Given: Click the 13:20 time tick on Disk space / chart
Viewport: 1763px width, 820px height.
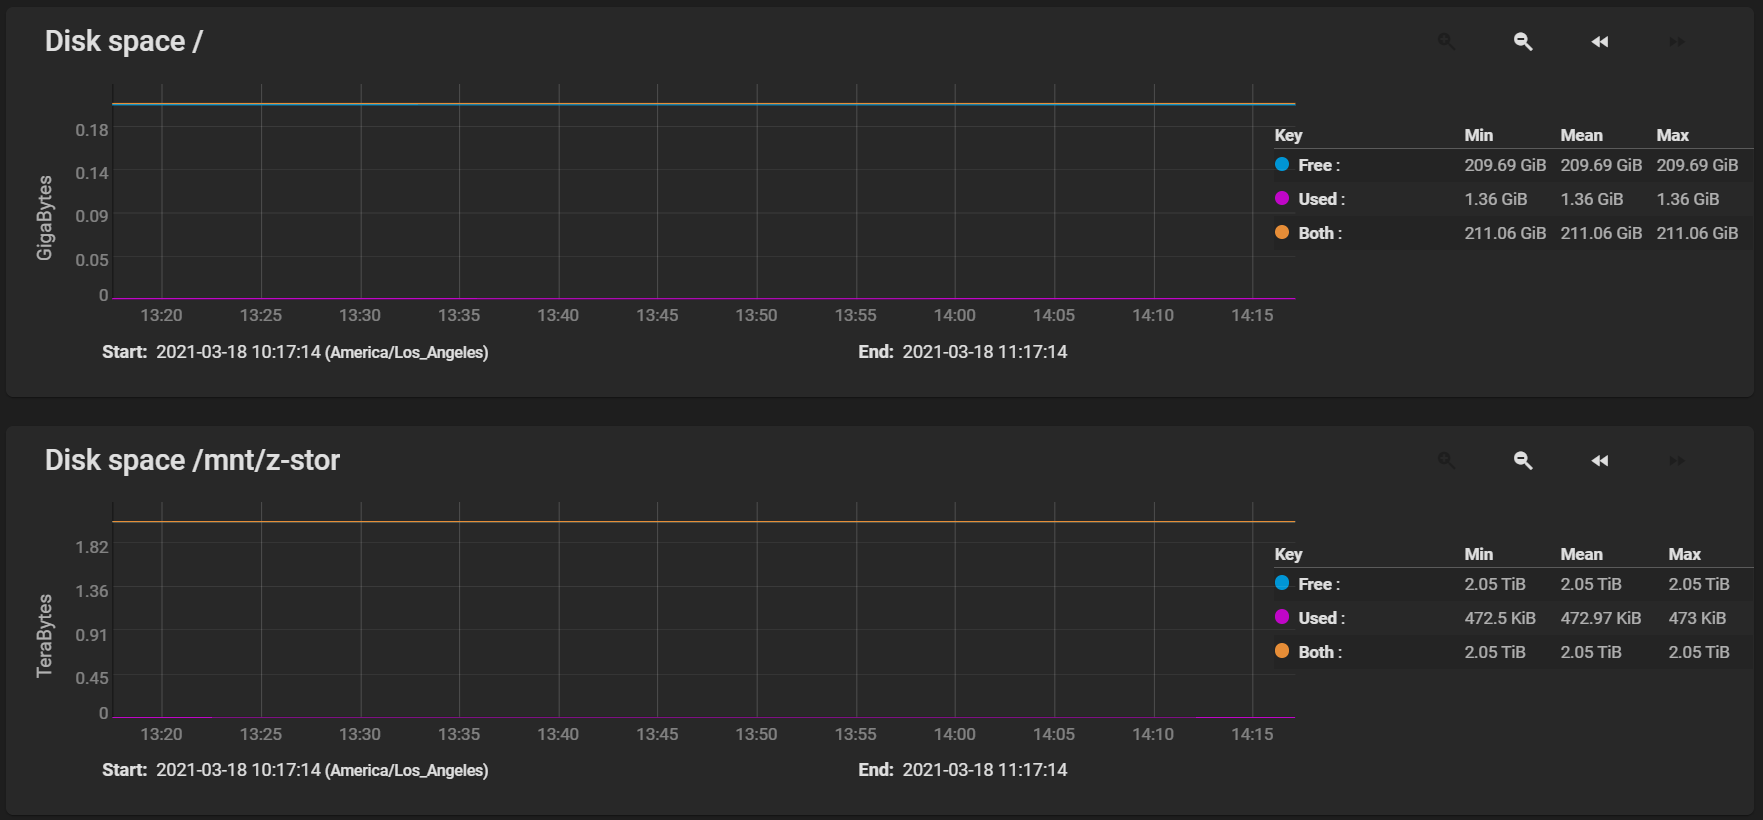Looking at the screenshot, I should tap(161, 315).
